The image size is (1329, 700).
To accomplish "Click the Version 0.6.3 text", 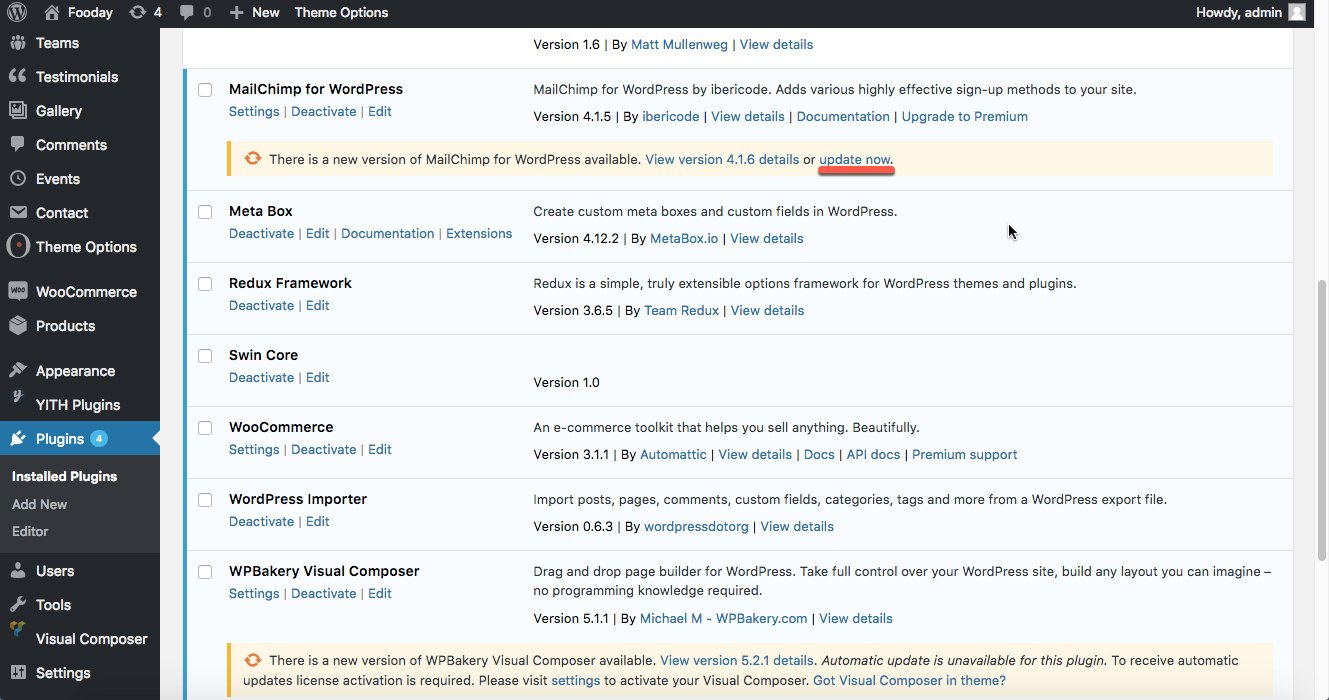I will [573, 527].
